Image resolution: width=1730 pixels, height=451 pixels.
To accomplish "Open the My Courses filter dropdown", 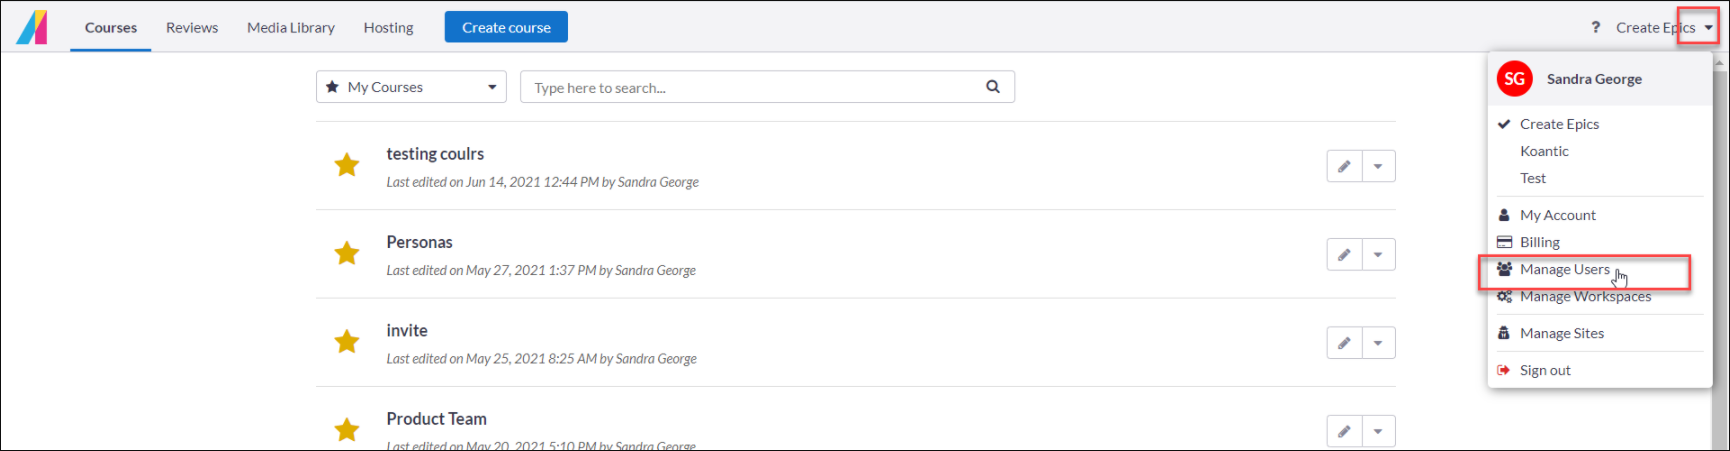I will tap(411, 87).
